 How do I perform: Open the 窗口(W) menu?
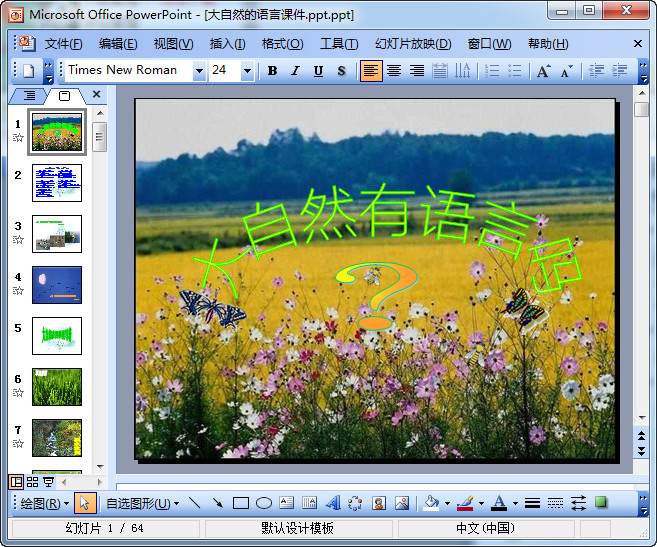[489, 44]
